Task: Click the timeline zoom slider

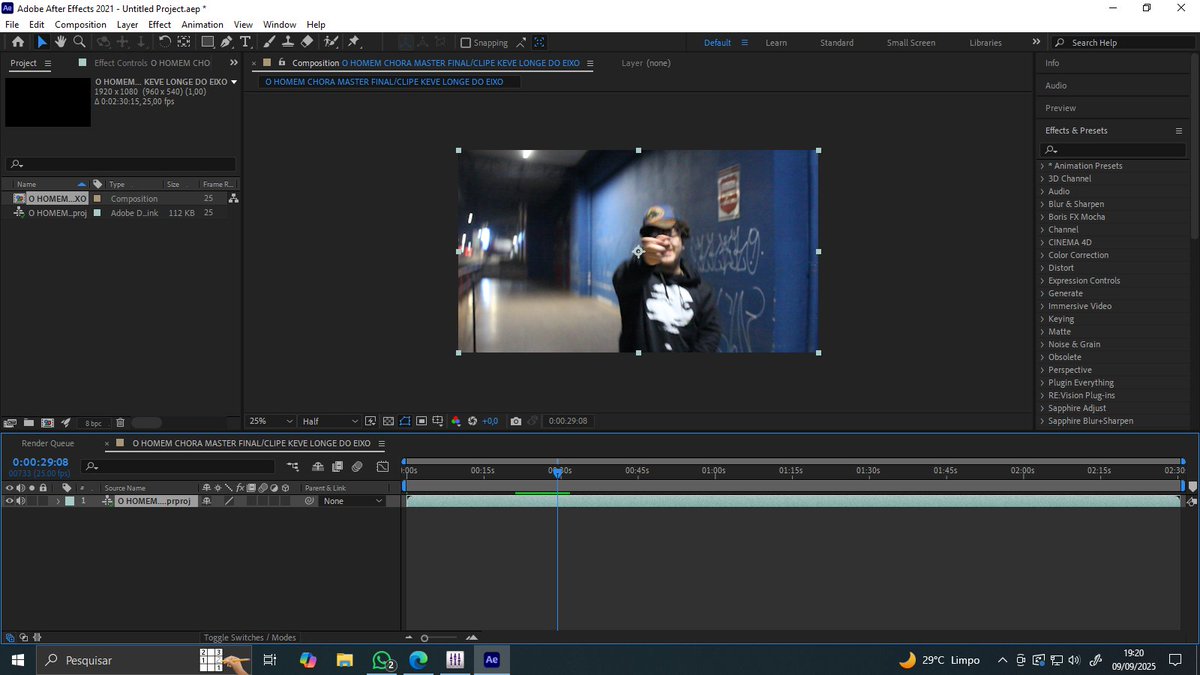Action: pos(440,637)
